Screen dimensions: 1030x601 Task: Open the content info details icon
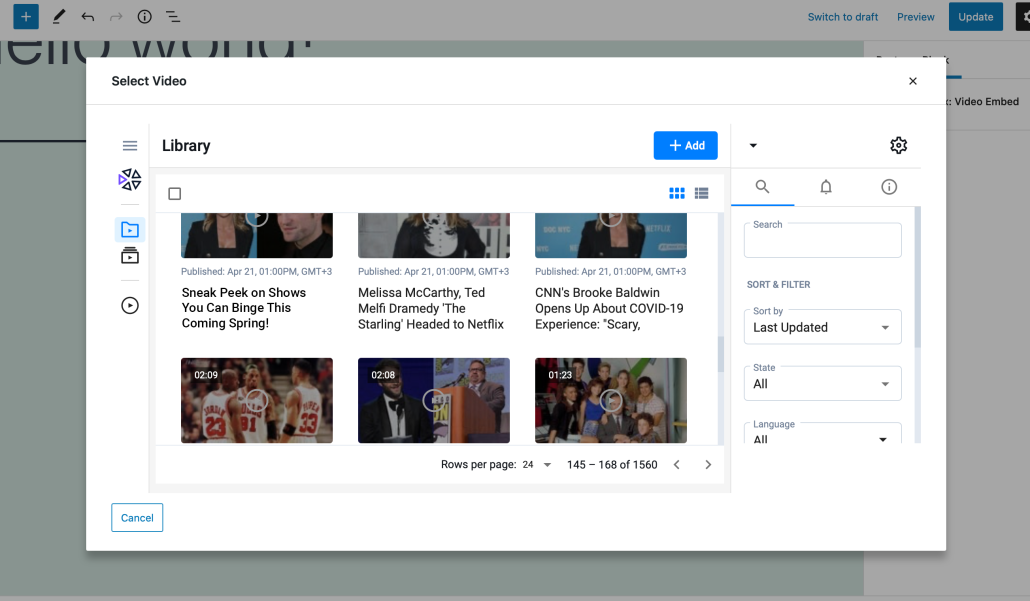pos(145,17)
